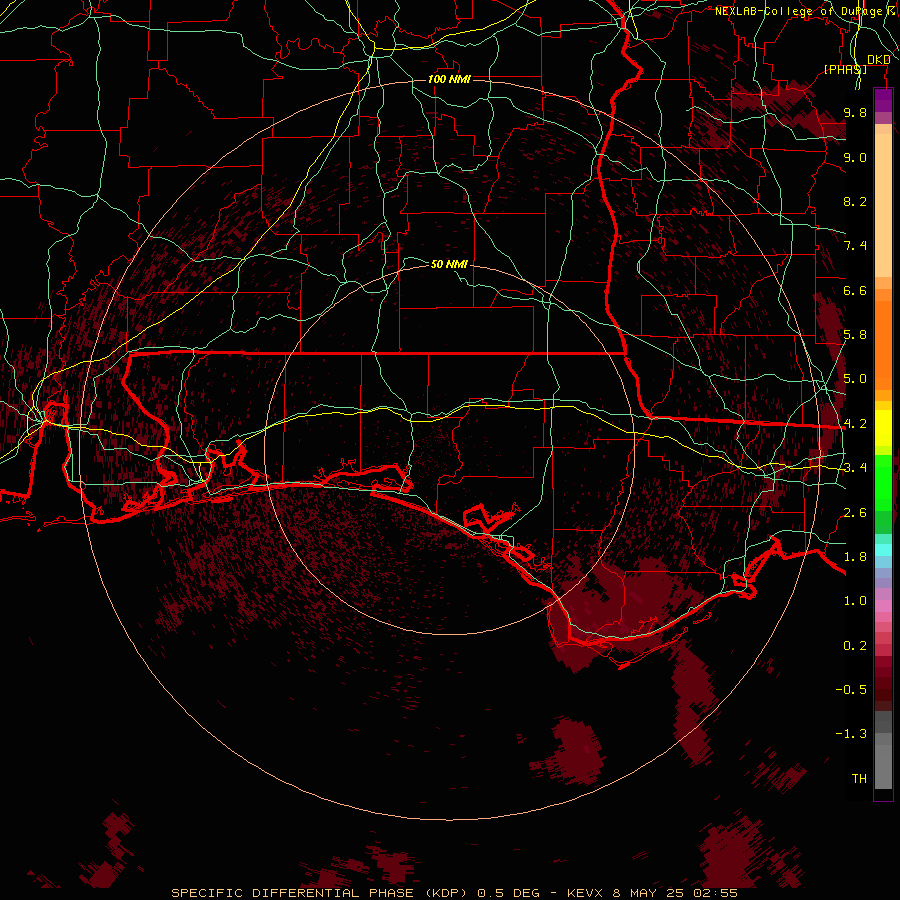Select the 7.4 scale value

click(x=855, y=246)
